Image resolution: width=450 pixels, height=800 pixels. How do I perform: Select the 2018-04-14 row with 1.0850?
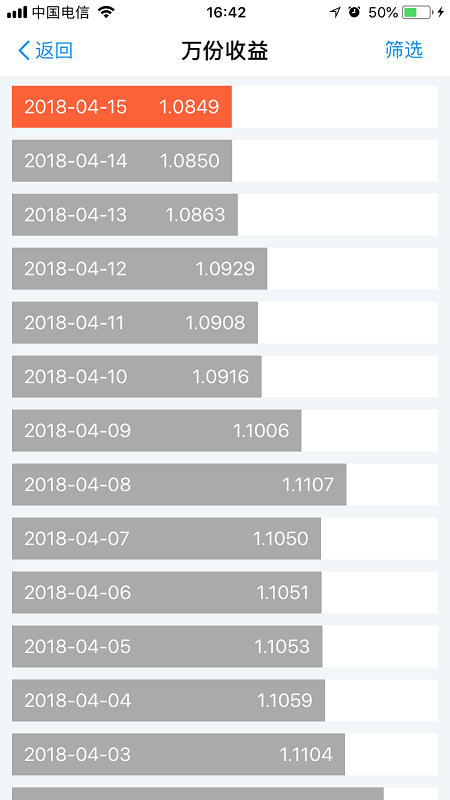pos(122,161)
